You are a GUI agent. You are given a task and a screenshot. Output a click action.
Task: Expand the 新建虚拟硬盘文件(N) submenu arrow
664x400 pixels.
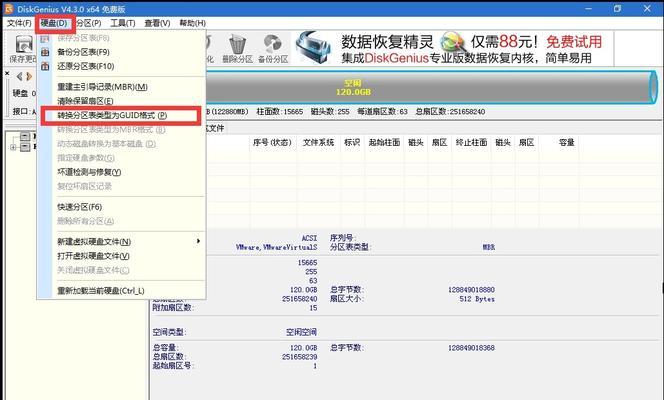pyautogui.click(x=198, y=241)
